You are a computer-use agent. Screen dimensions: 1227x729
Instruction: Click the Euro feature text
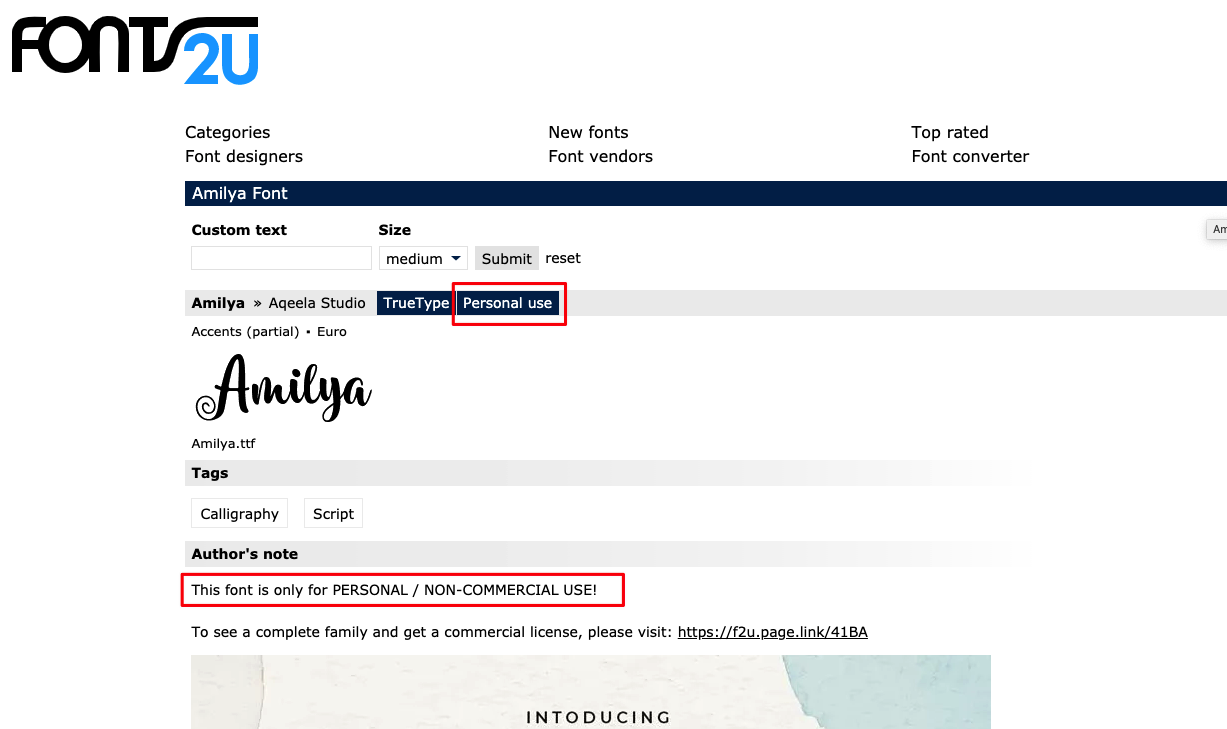tap(332, 332)
